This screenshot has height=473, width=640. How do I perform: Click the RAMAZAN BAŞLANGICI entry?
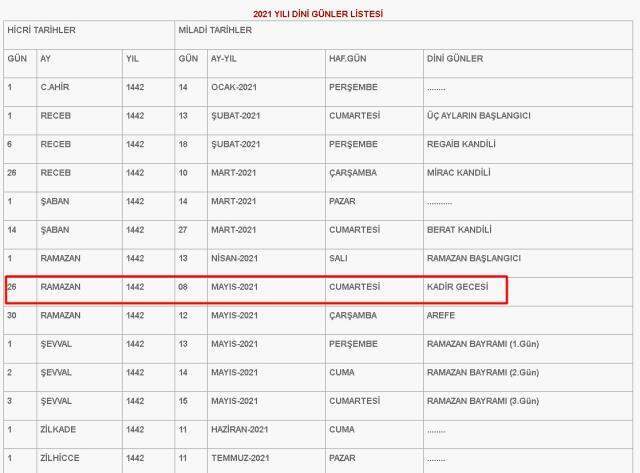[474, 258]
